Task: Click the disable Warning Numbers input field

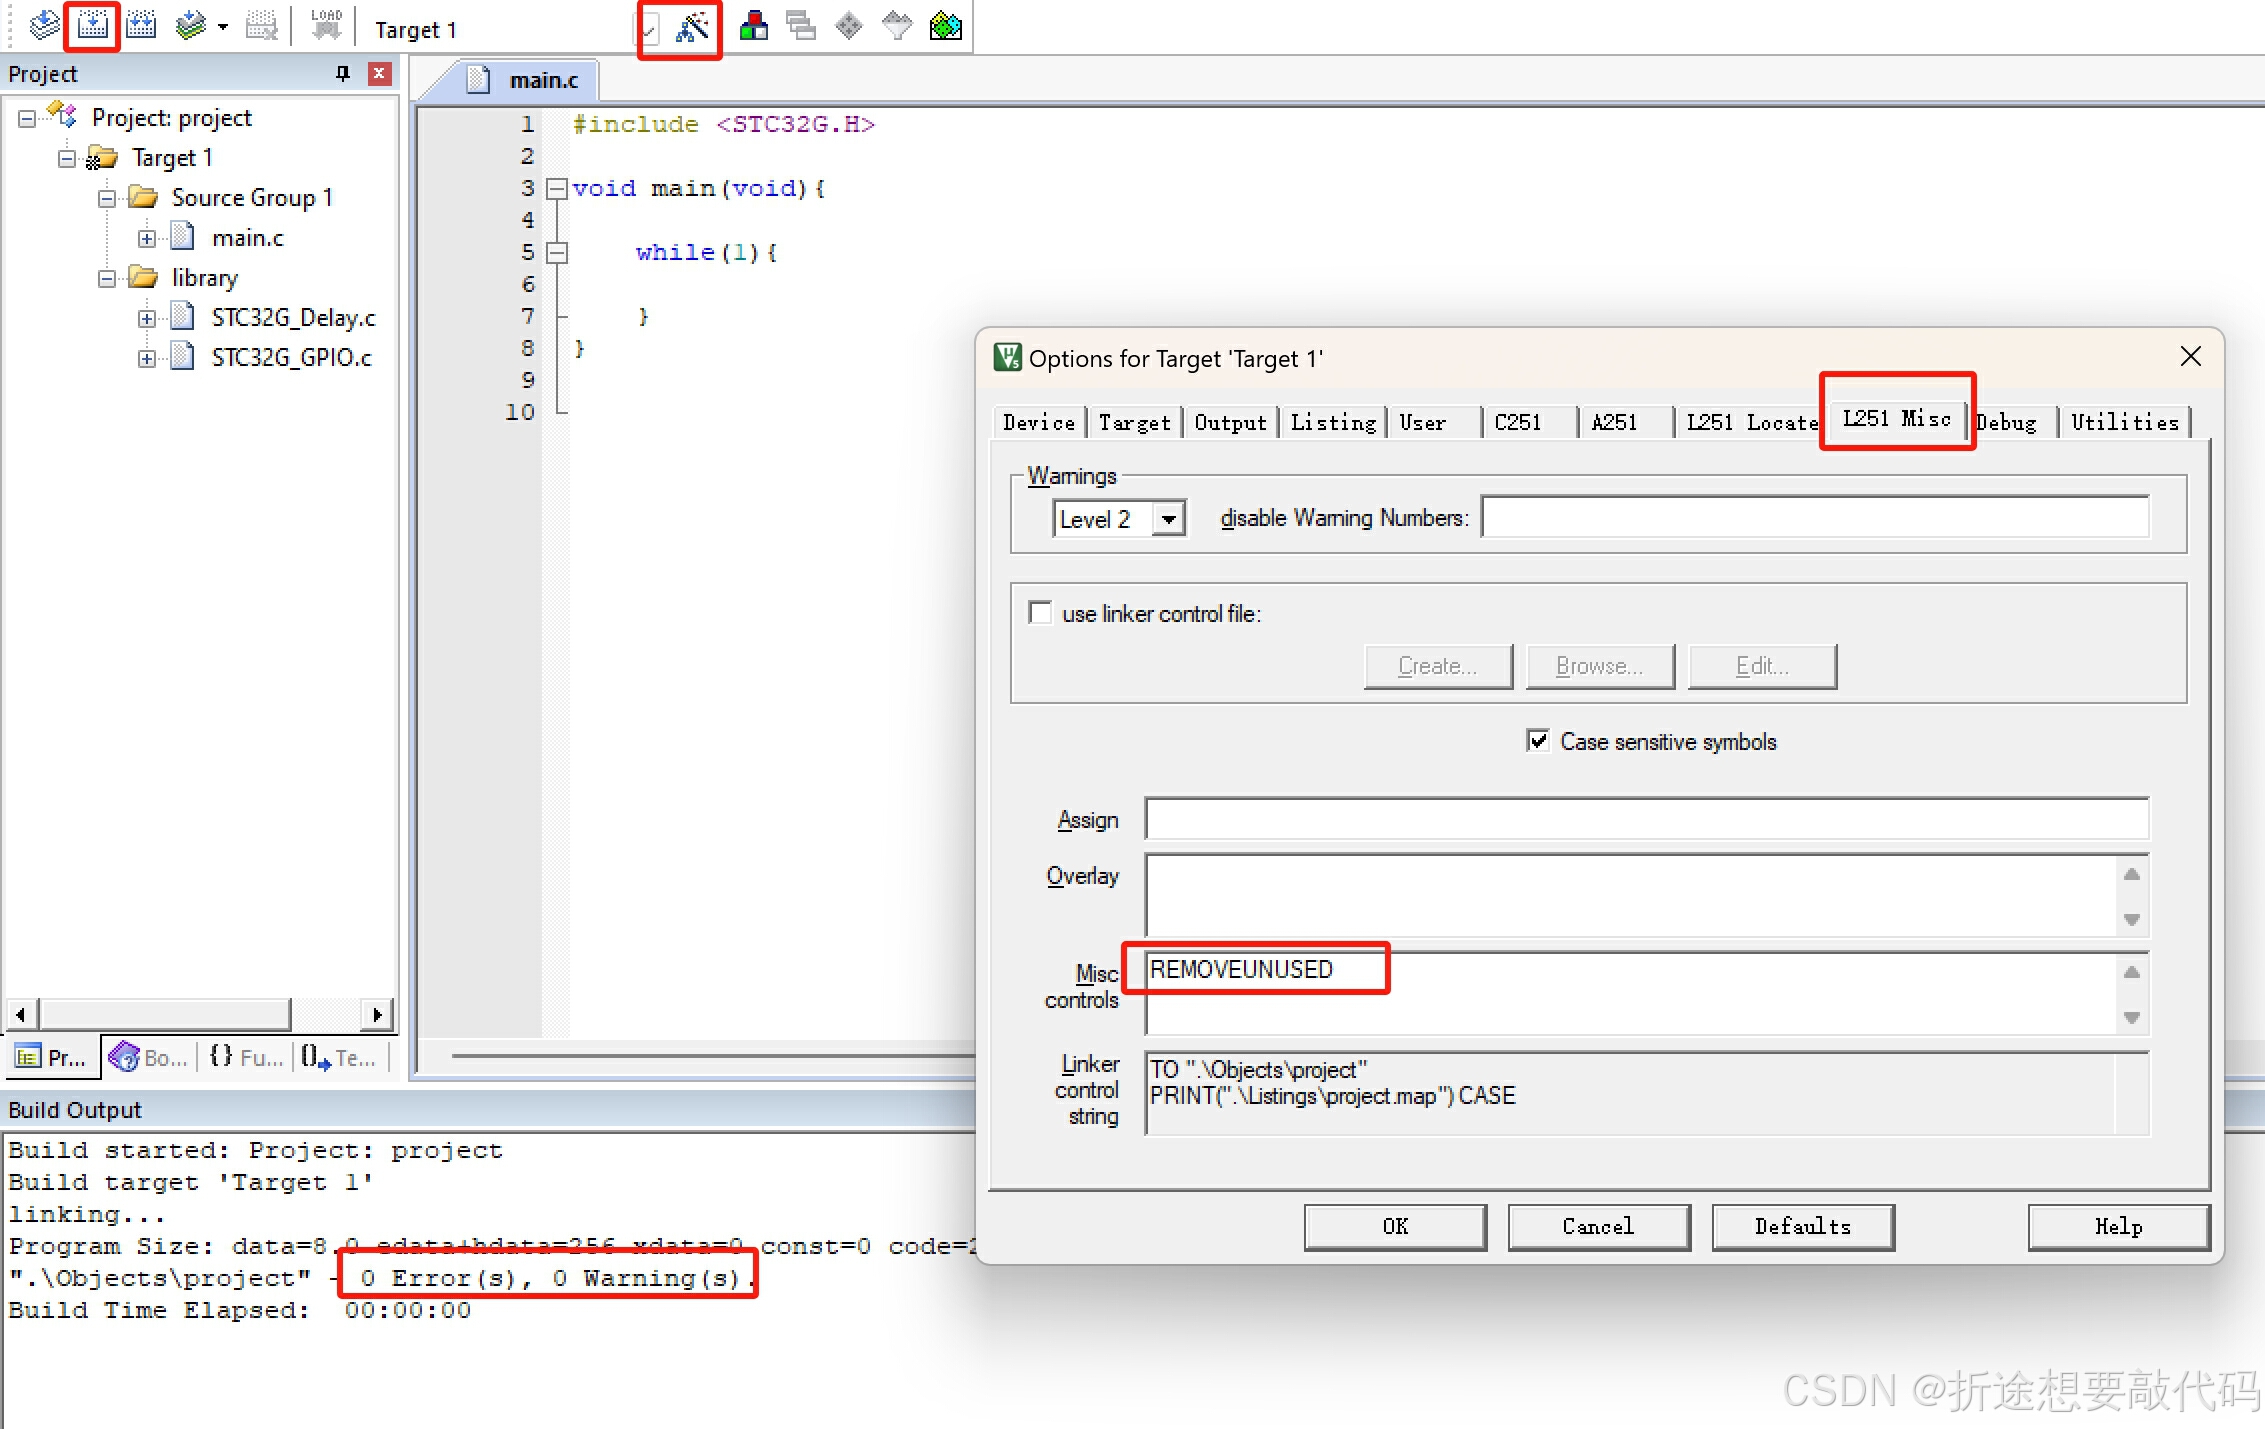Action: tap(1814, 518)
